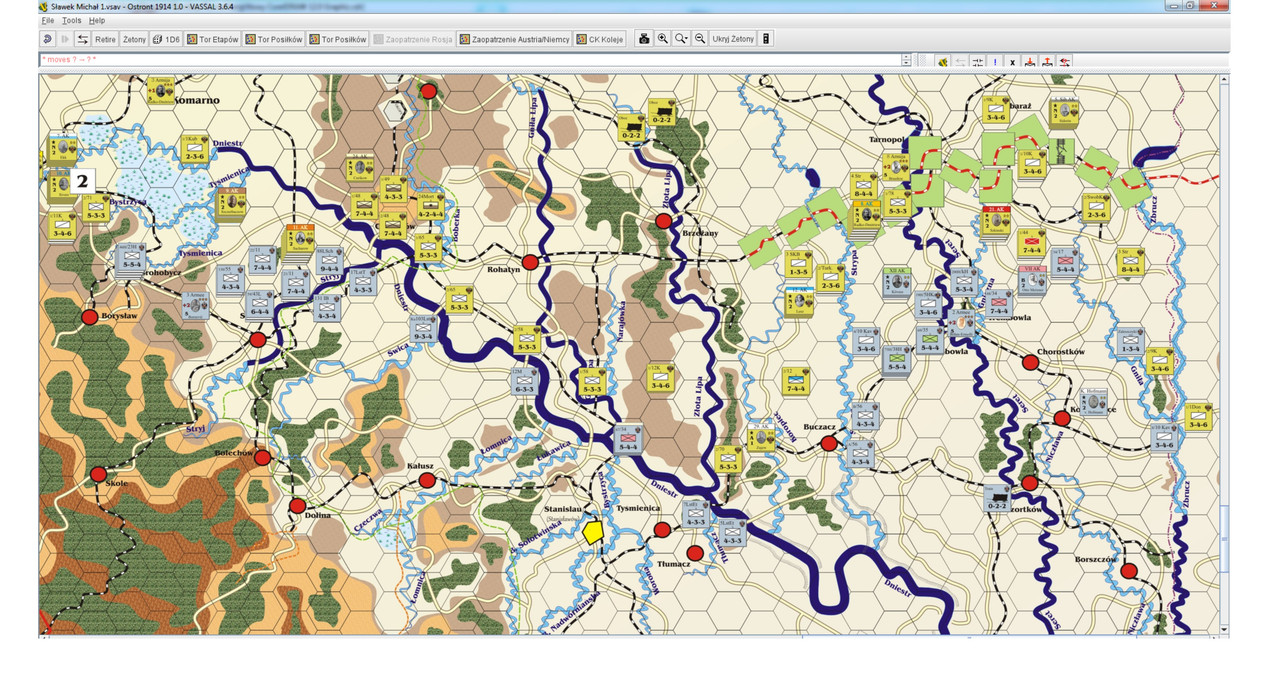The height and width of the screenshot is (692, 1280).
Task: Click the overview map icon after Ukryj Żetony
Action: pos(767,39)
